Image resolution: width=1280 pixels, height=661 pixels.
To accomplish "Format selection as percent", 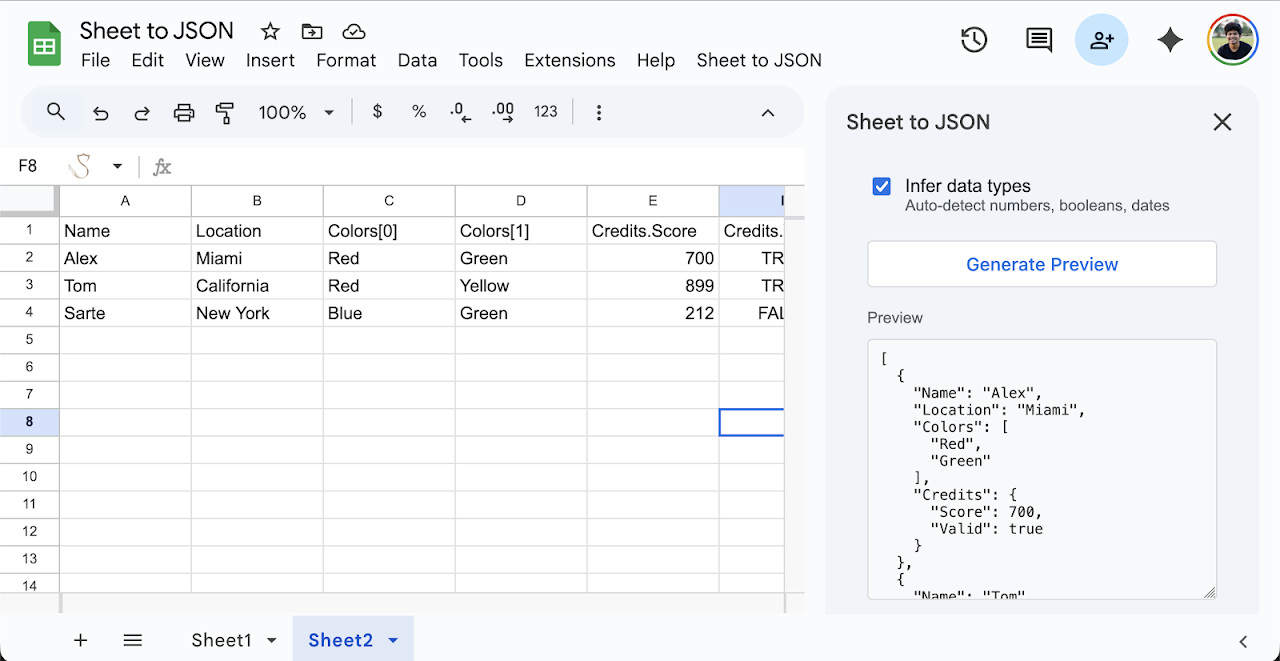I will coord(419,112).
